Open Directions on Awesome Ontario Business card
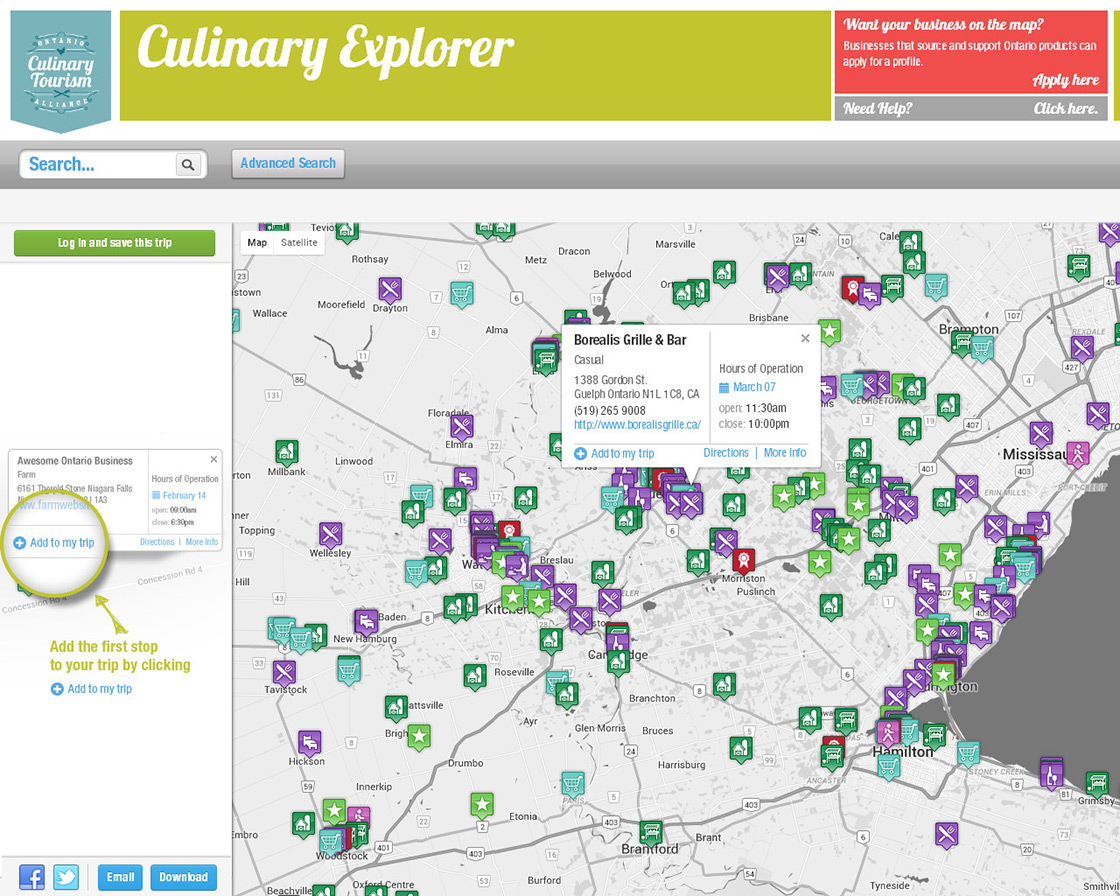Viewport: 1120px width, 896px height. (157, 542)
